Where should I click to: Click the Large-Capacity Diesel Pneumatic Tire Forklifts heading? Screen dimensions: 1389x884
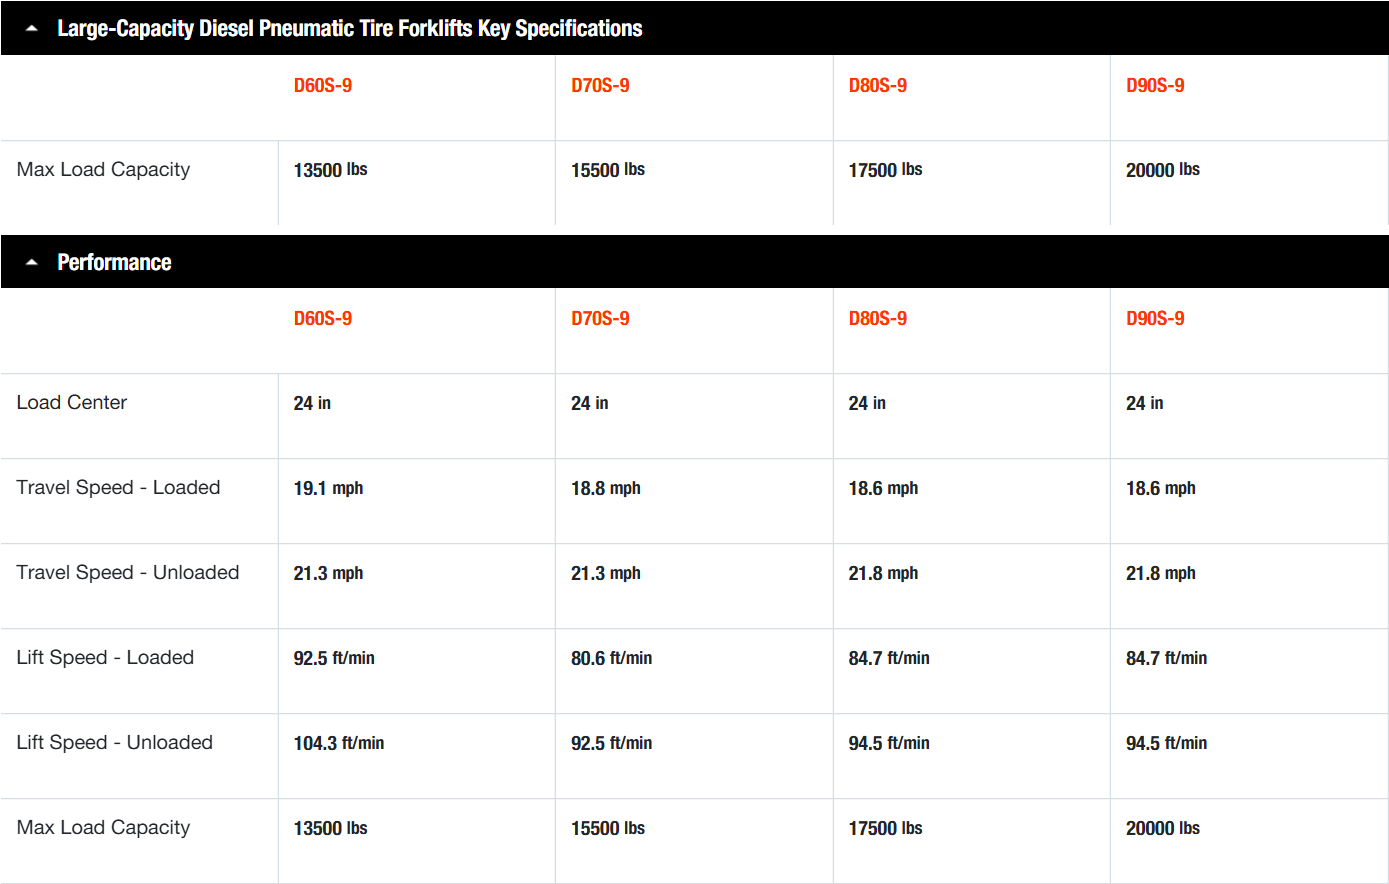click(x=349, y=28)
